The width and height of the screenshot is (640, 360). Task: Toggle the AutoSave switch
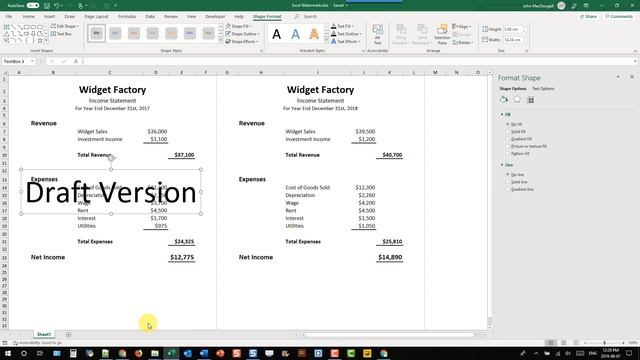(x=33, y=6)
